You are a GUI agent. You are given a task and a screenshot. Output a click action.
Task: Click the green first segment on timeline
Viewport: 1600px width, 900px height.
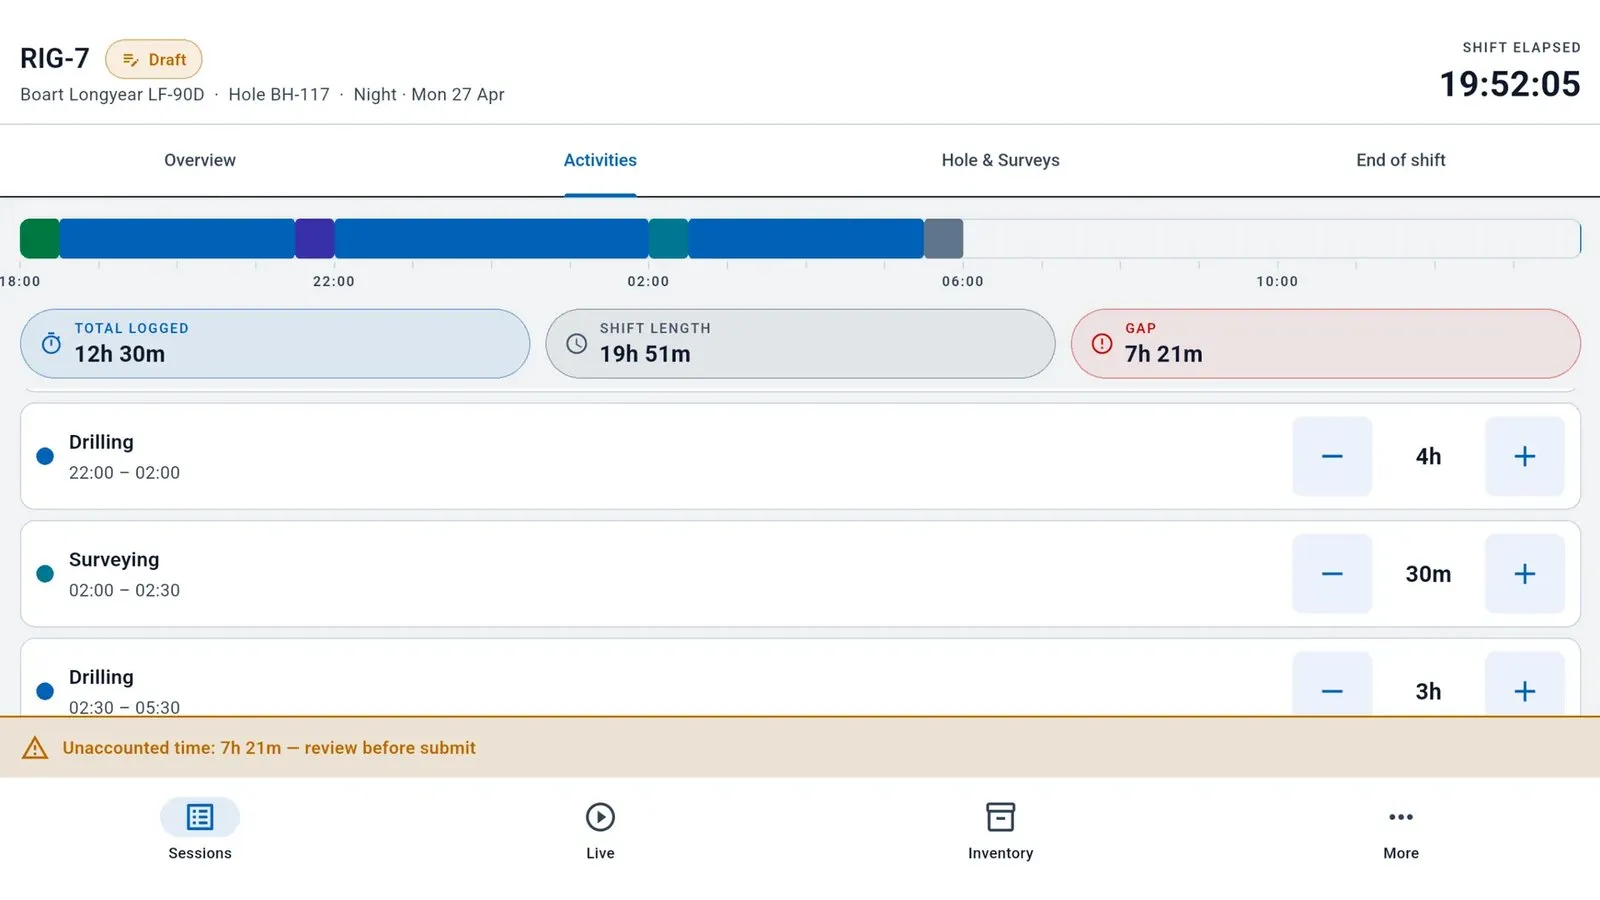(x=40, y=239)
